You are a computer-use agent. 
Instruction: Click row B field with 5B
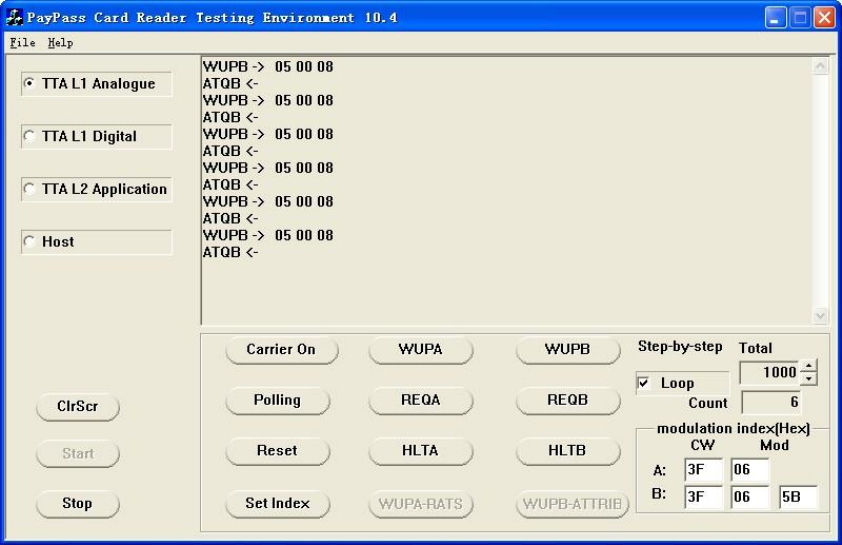pyautogui.click(x=799, y=497)
